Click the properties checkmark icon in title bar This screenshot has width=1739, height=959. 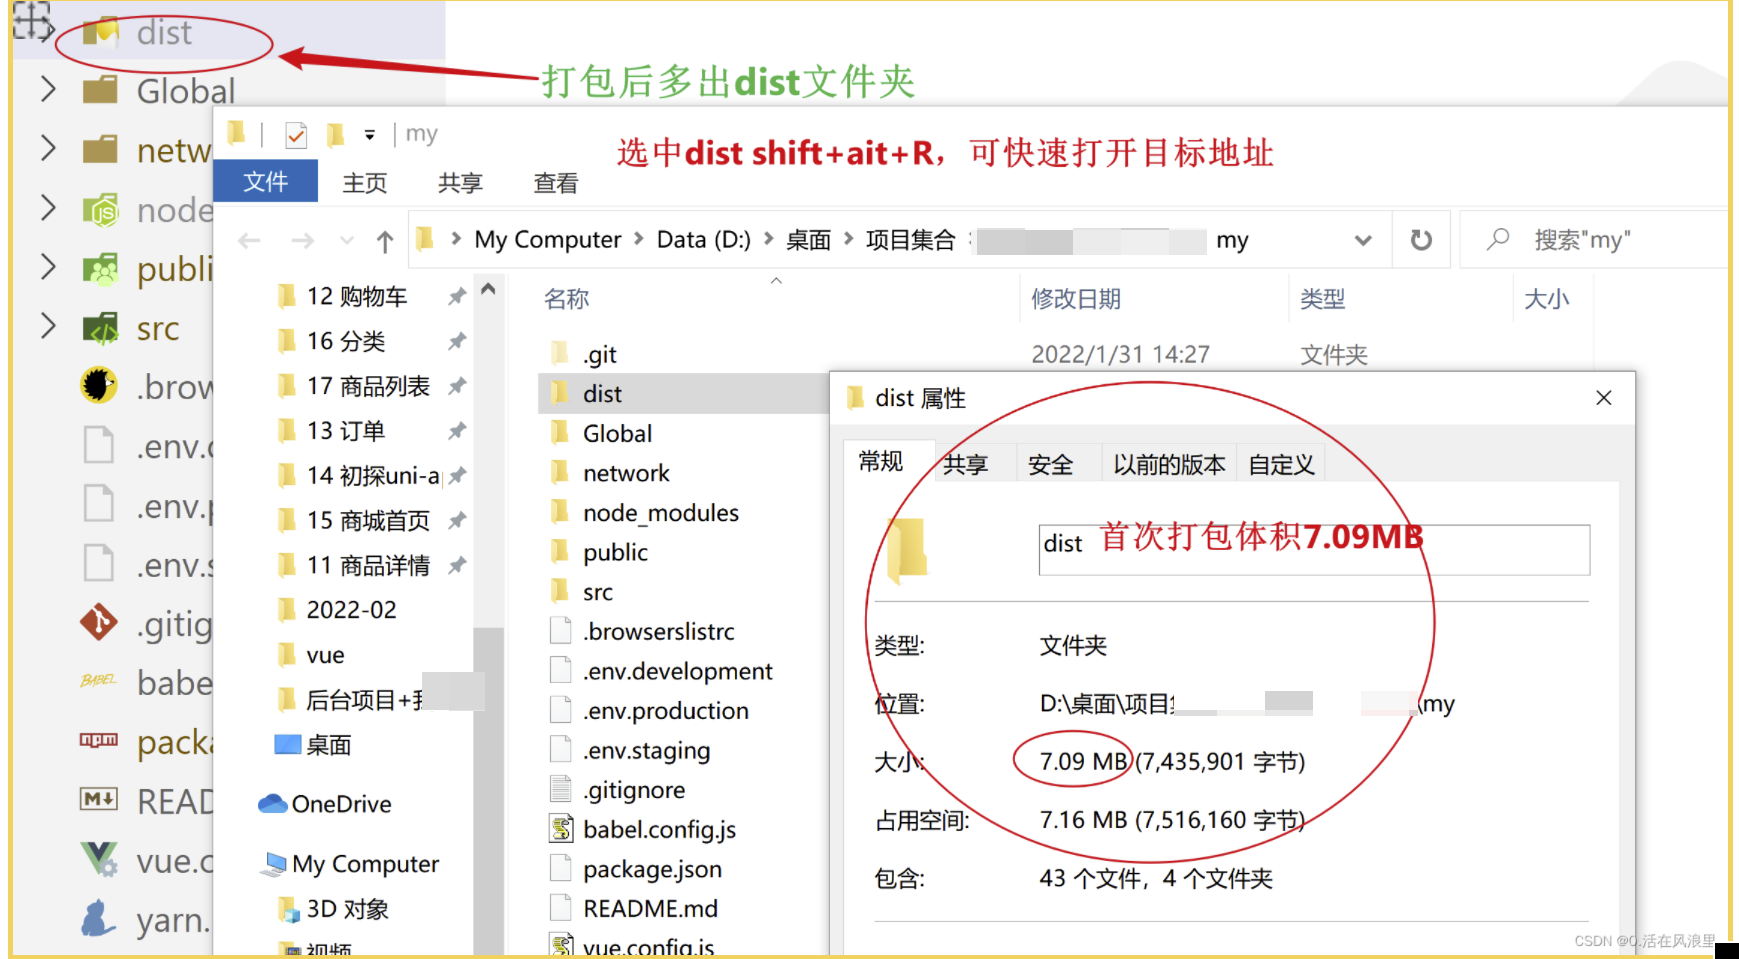(x=296, y=134)
